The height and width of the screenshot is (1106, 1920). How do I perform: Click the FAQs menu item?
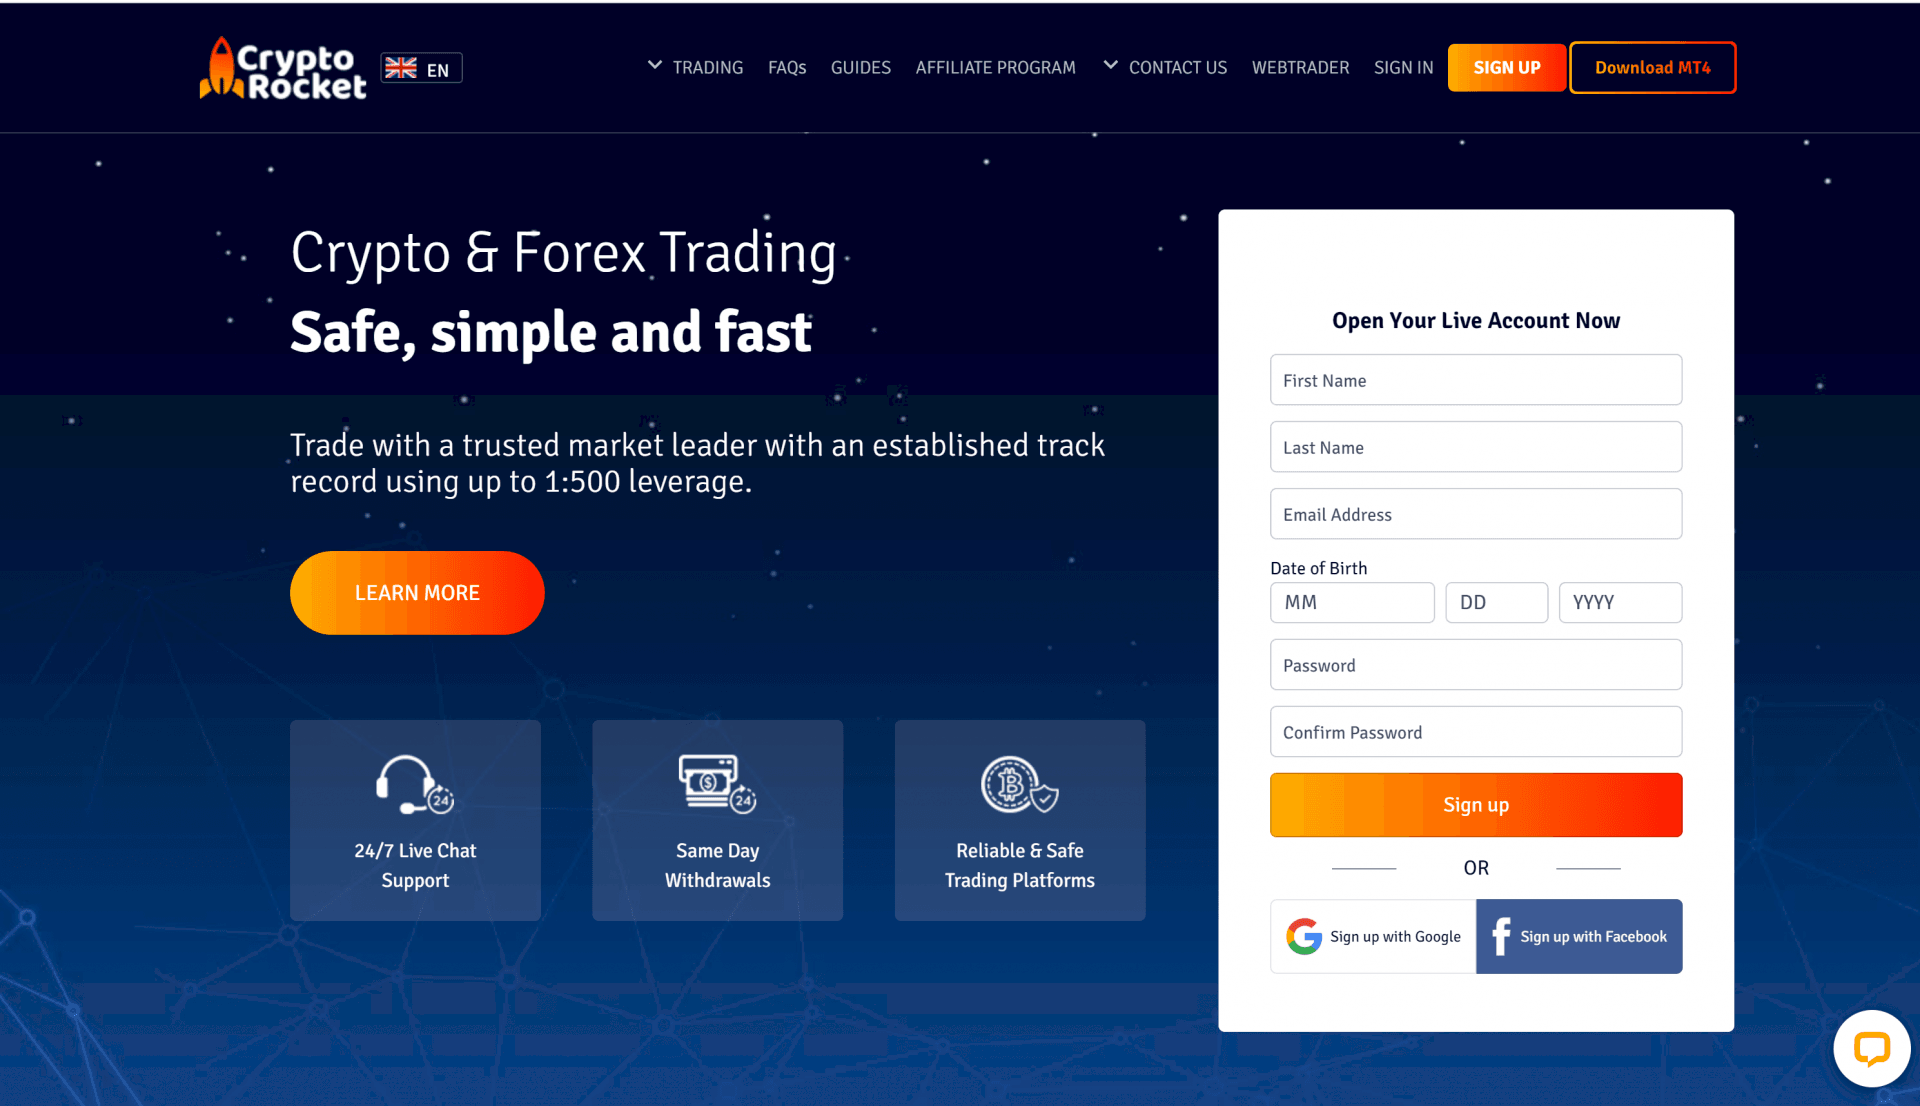787,69
